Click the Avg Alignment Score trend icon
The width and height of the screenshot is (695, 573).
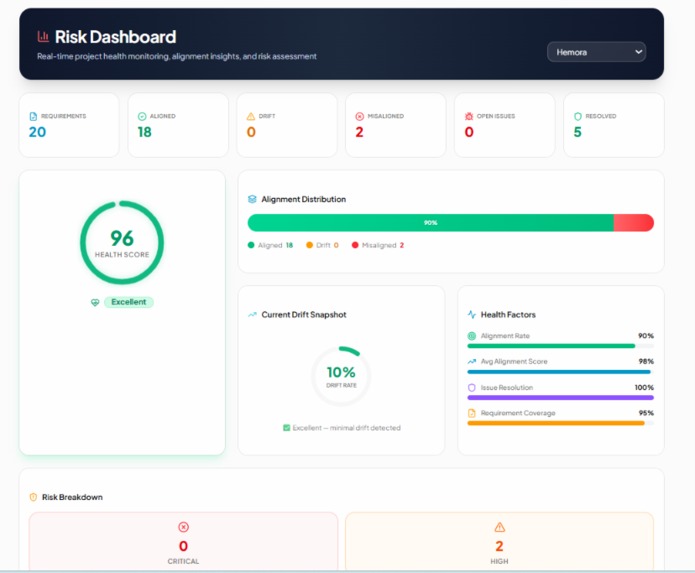(472, 362)
